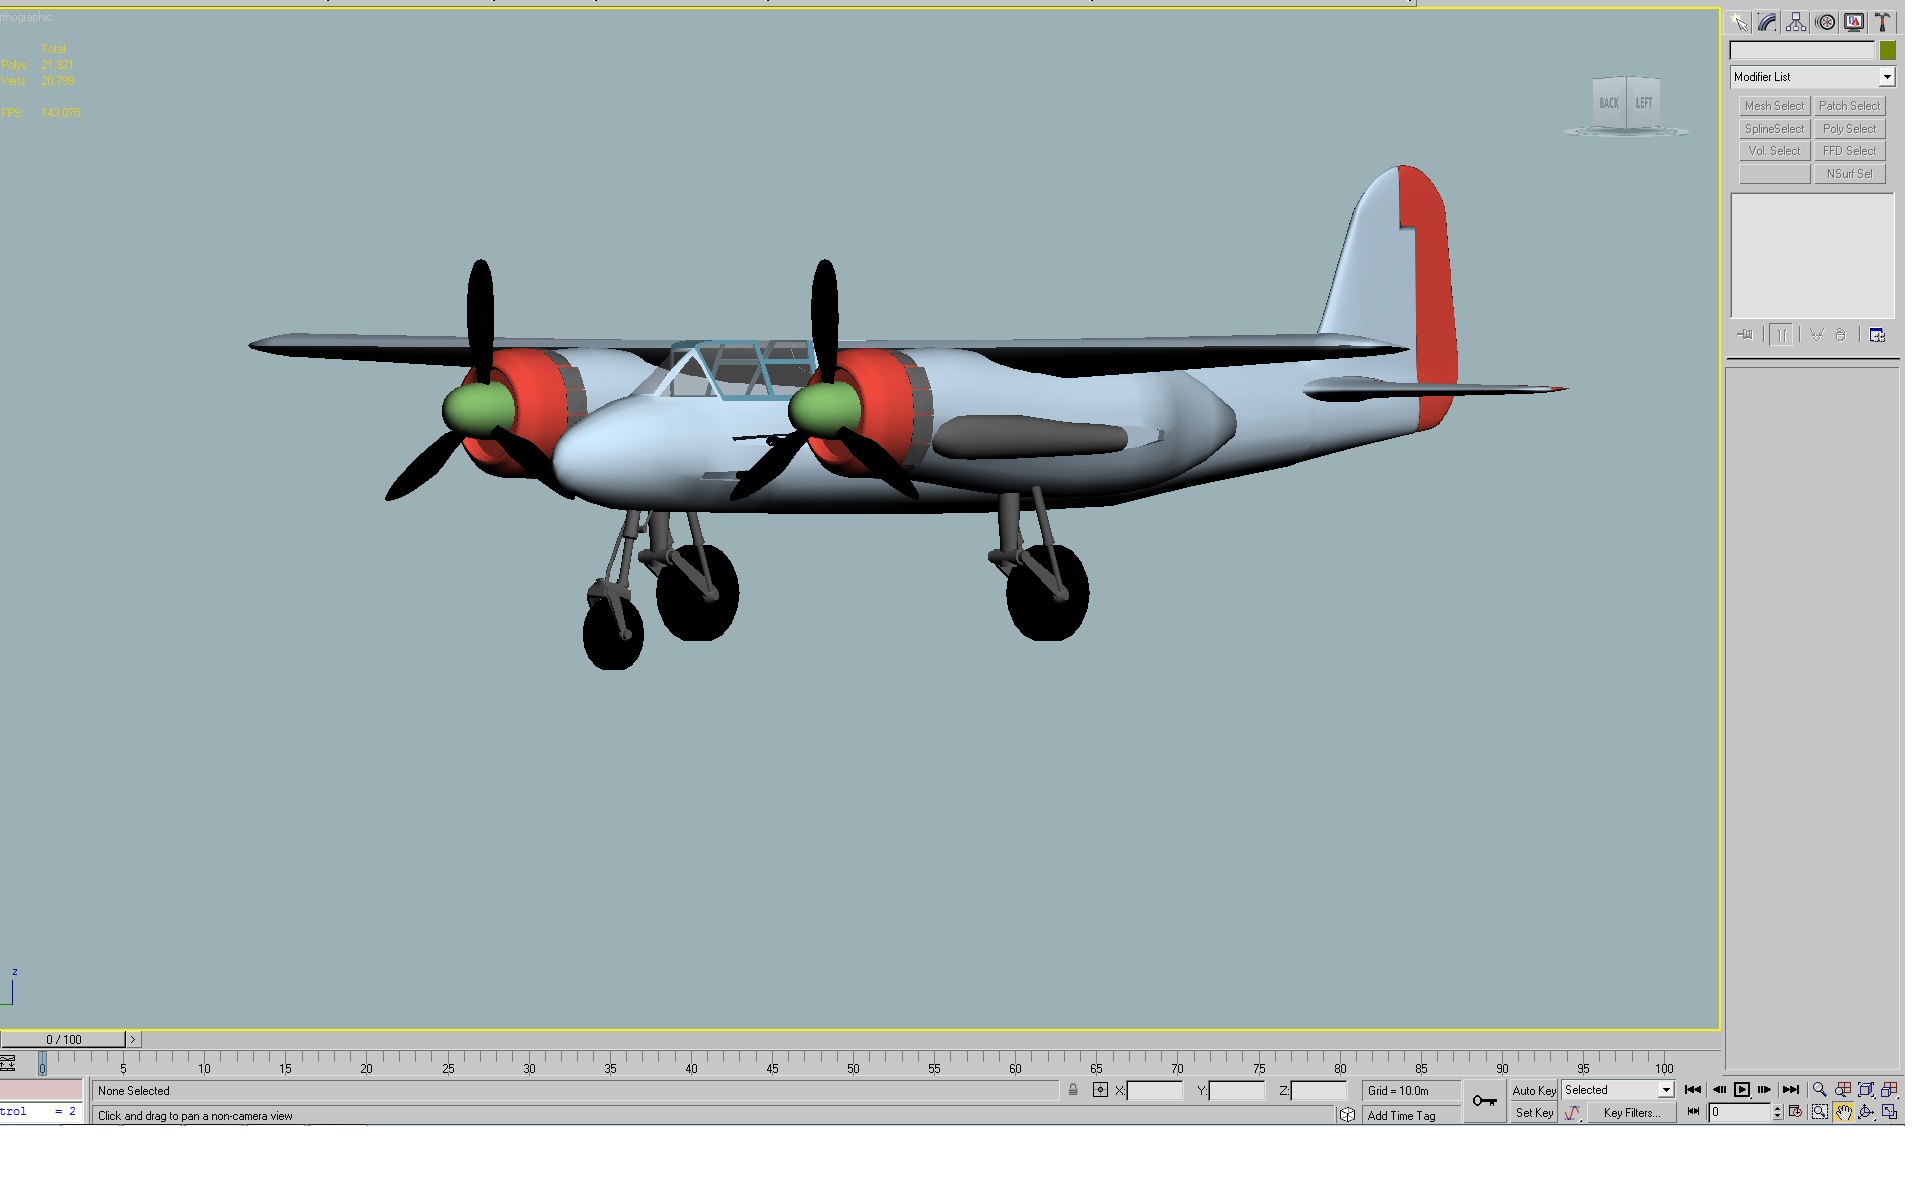The image size is (1920, 1200).
Task: Play the animation
Action: (1741, 1090)
